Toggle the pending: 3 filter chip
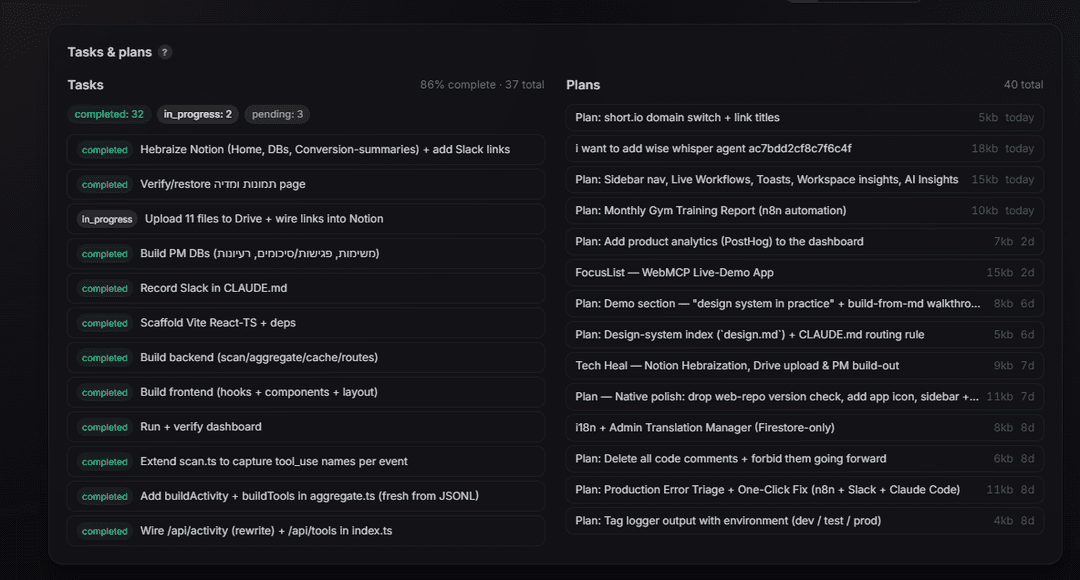1080x580 pixels. [x=277, y=114]
